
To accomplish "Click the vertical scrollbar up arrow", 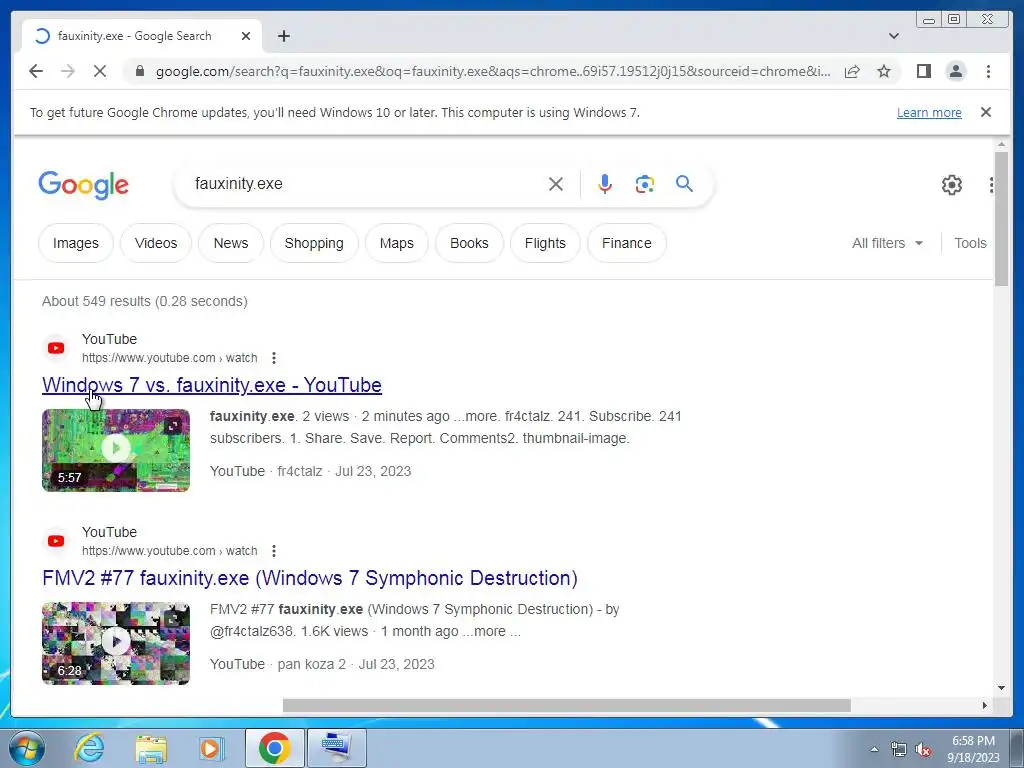I will pos(1001,144).
